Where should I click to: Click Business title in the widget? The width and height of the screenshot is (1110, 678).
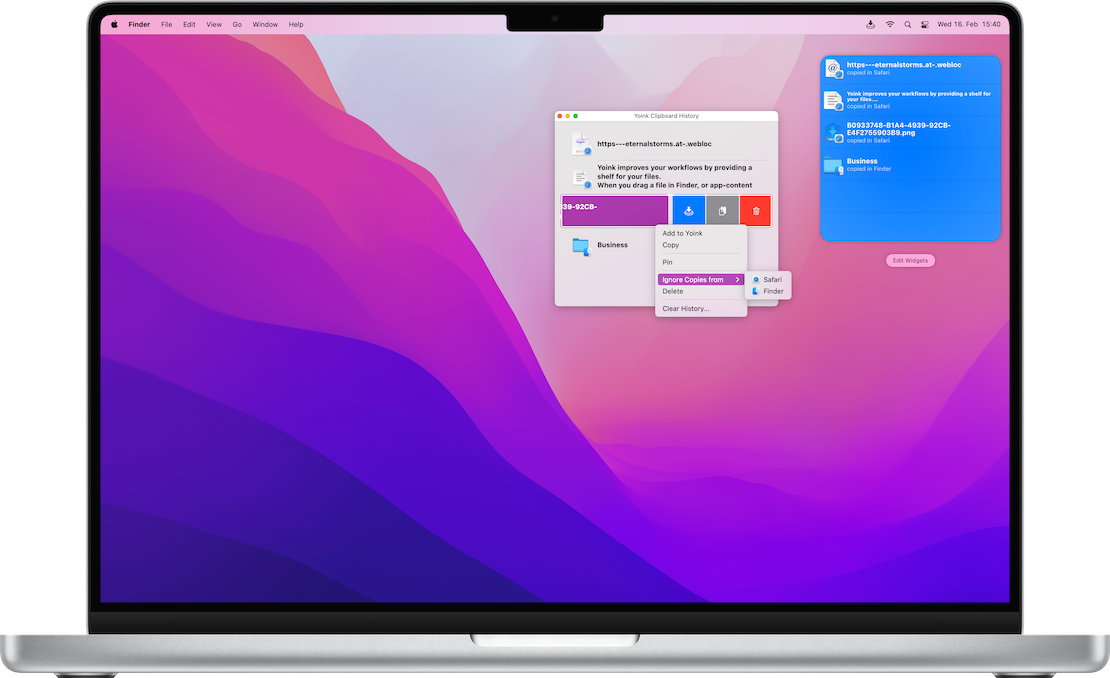pyautogui.click(x=862, y=161)
